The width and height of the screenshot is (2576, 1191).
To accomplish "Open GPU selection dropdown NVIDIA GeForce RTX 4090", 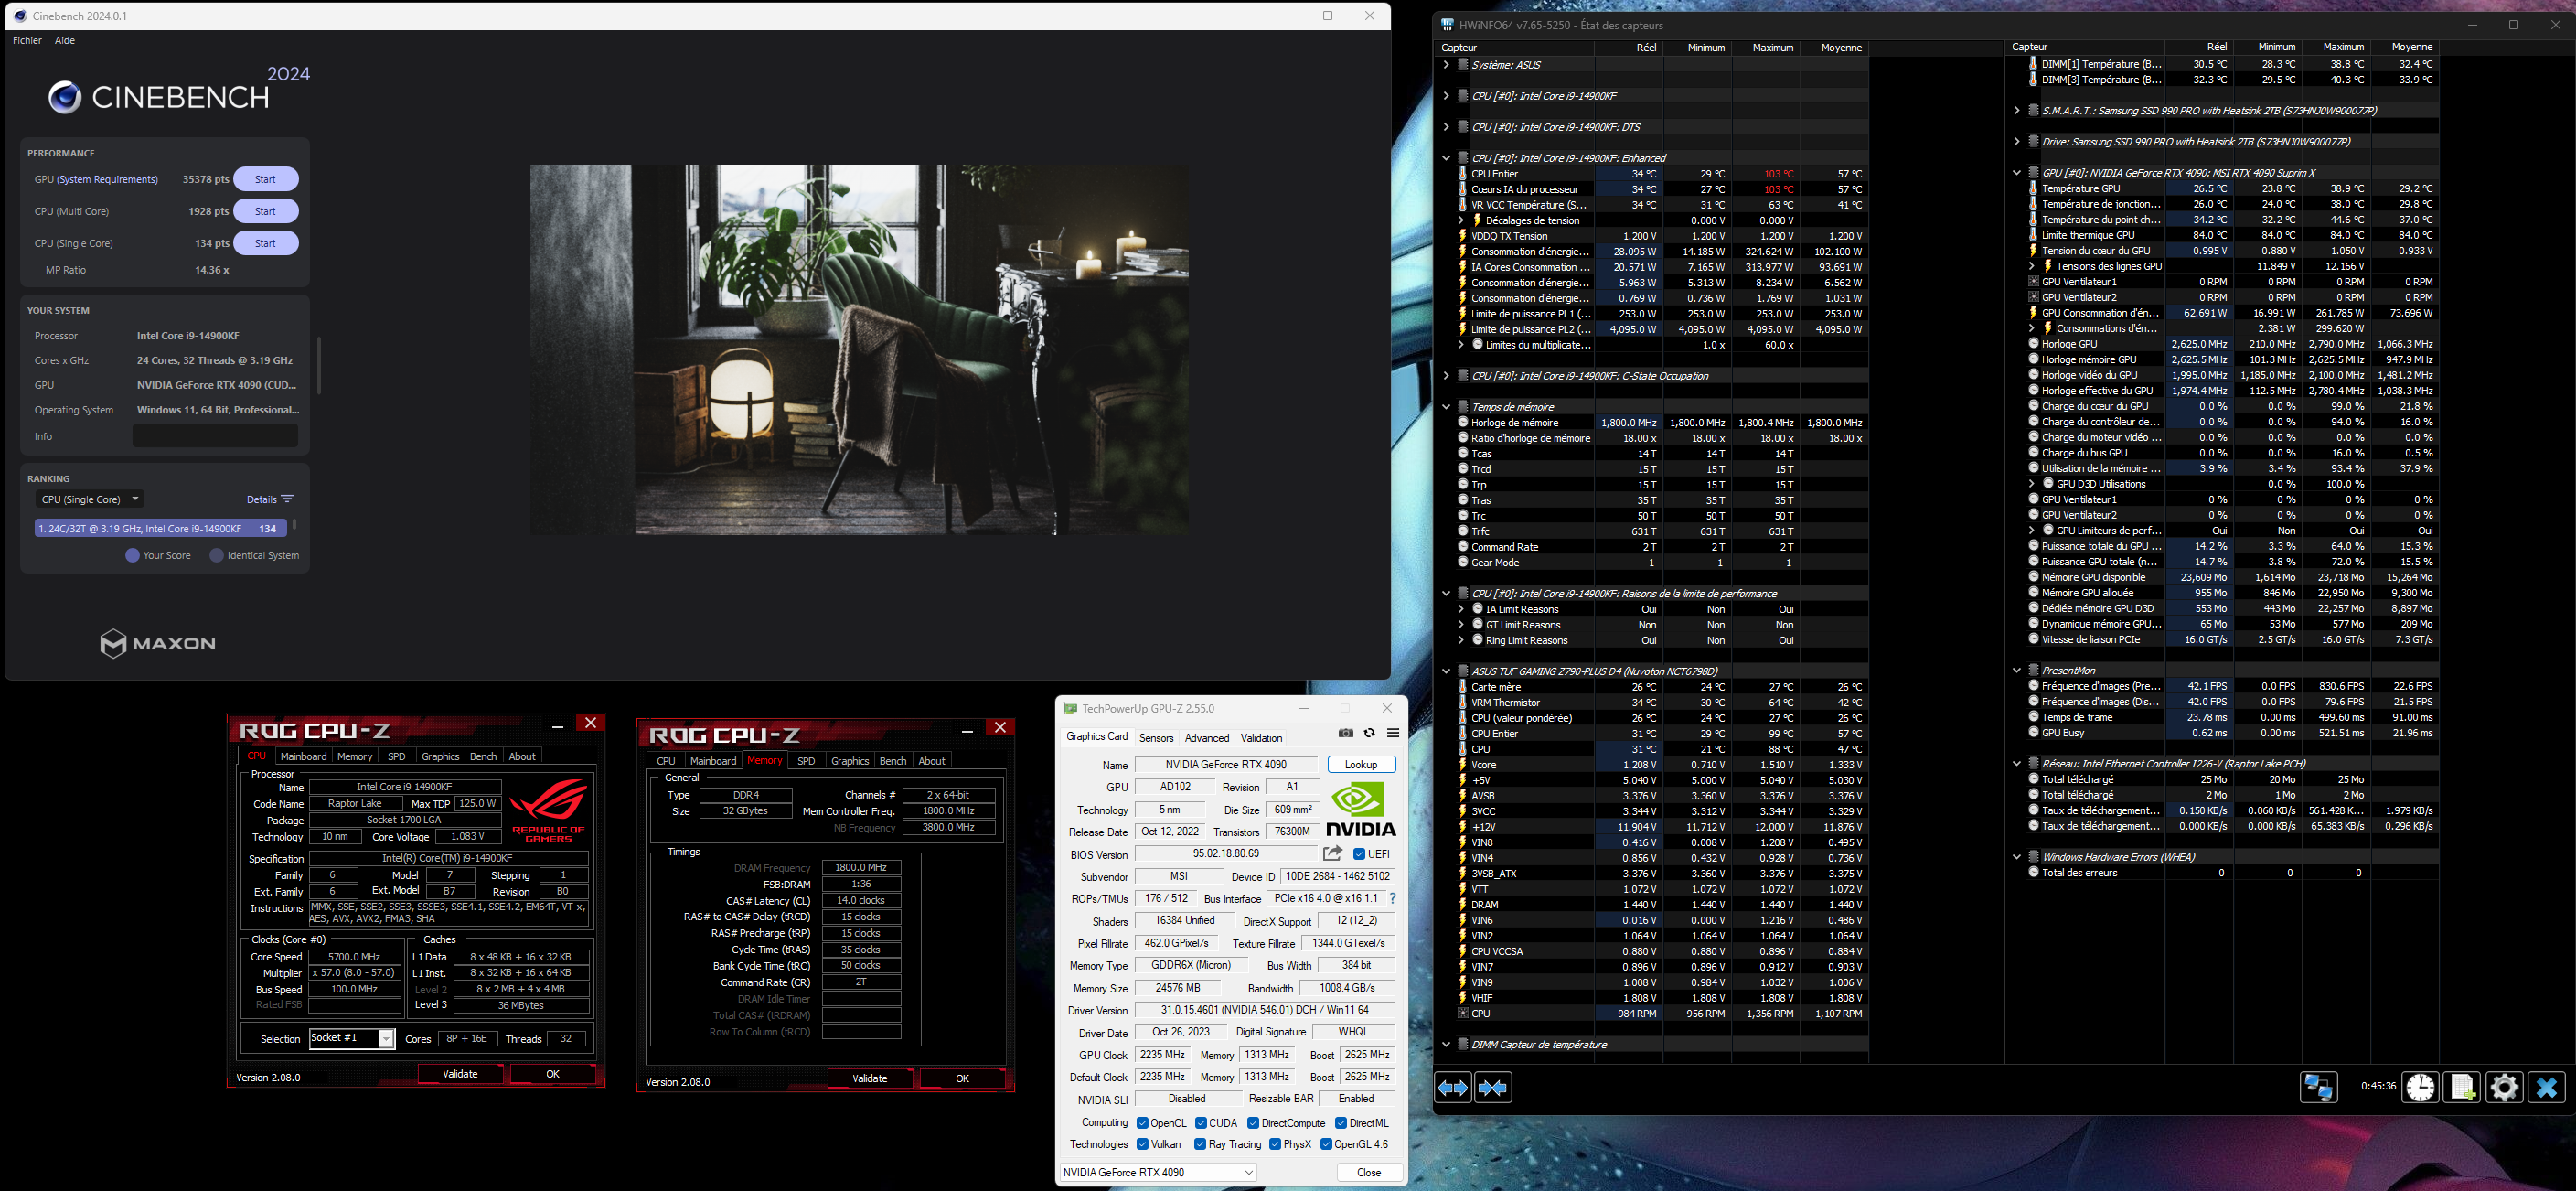I will [1158, 1172].
